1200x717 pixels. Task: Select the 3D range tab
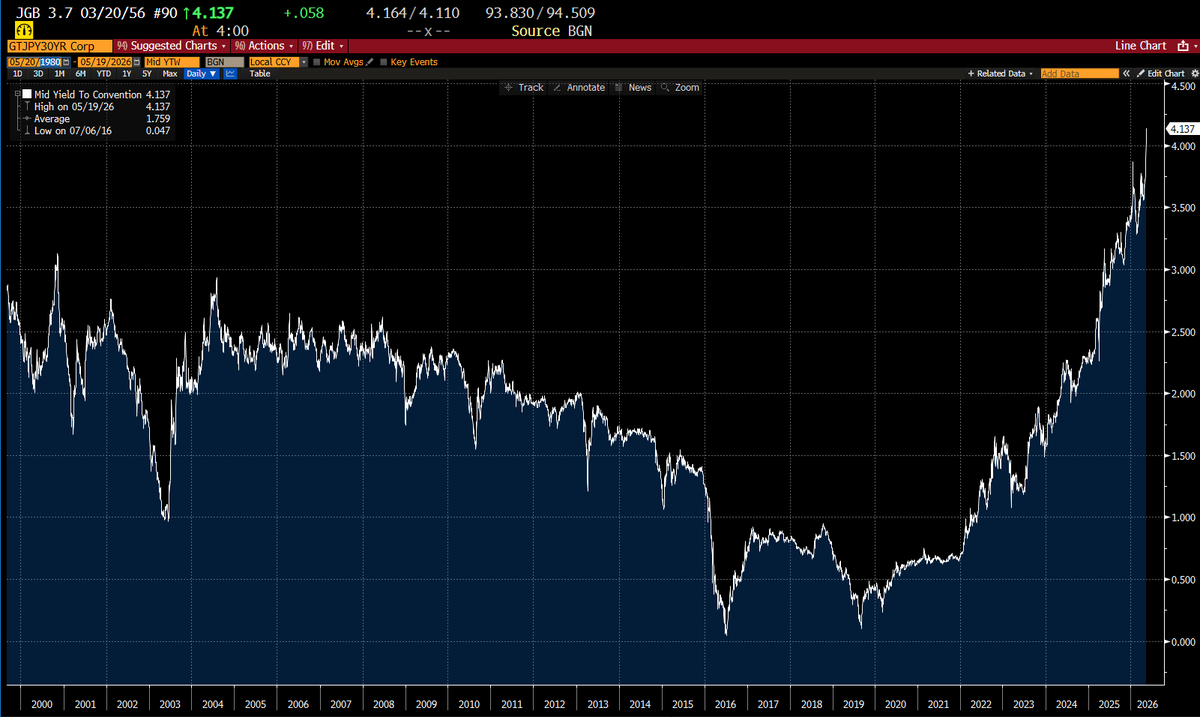click(37, 73)
